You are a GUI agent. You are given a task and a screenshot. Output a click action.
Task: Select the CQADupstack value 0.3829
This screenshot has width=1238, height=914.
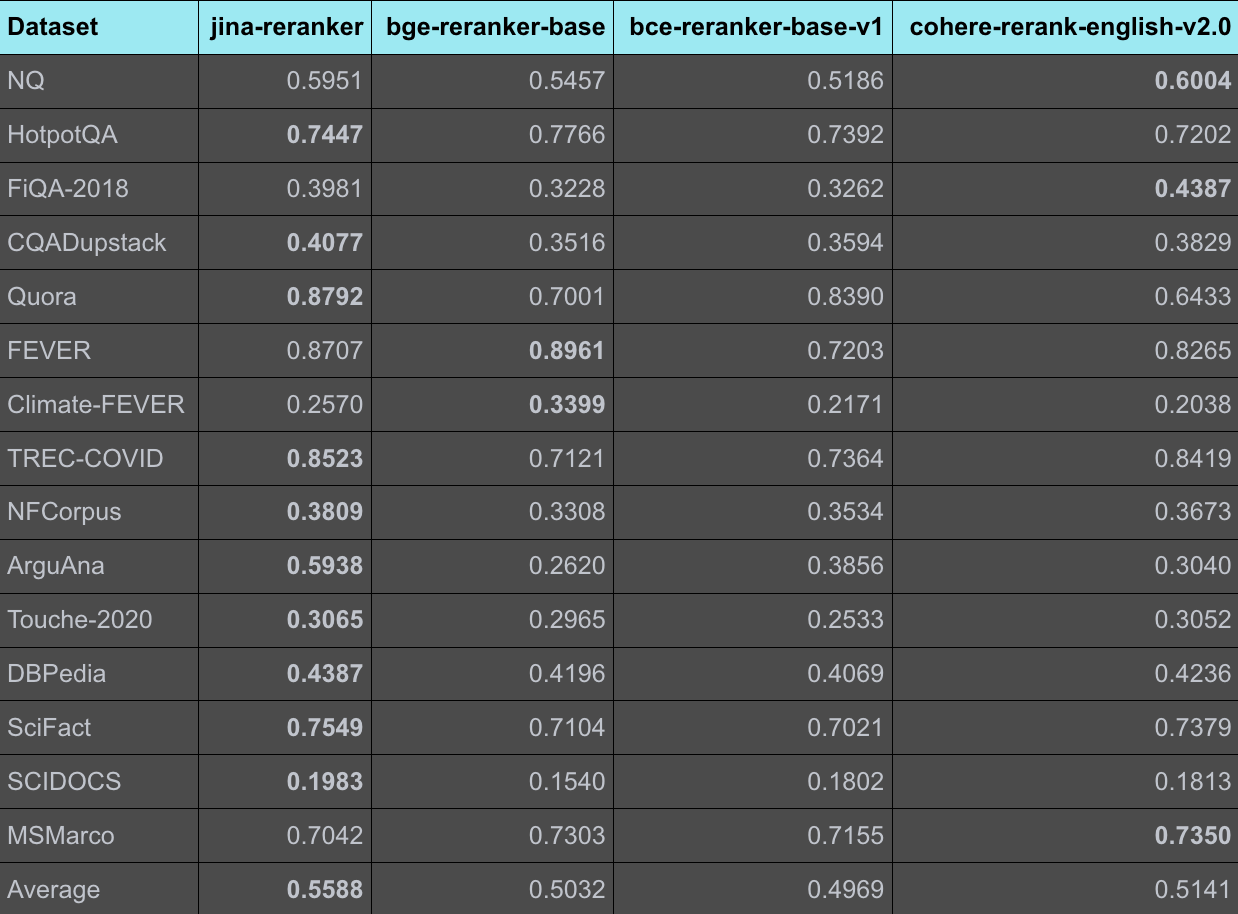pyautogui.click(x=1193, y=243)
